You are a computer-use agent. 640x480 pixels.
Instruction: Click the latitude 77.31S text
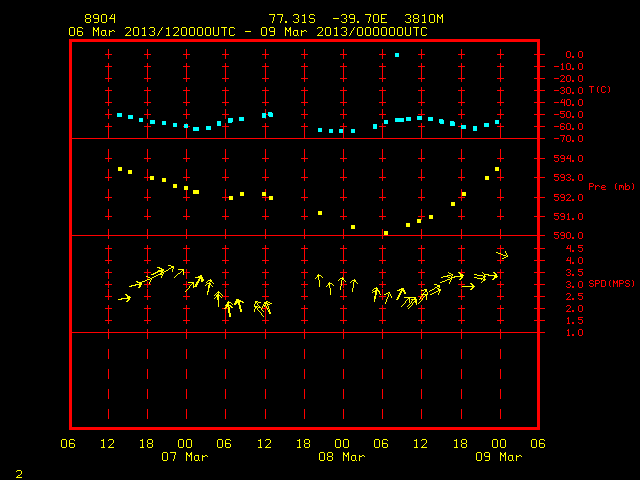tap(292, 19)
